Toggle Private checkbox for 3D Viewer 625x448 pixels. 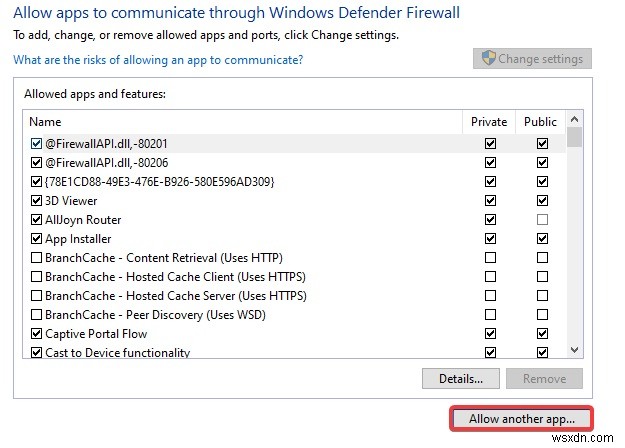pyautogui.click(x=490, y=200)
